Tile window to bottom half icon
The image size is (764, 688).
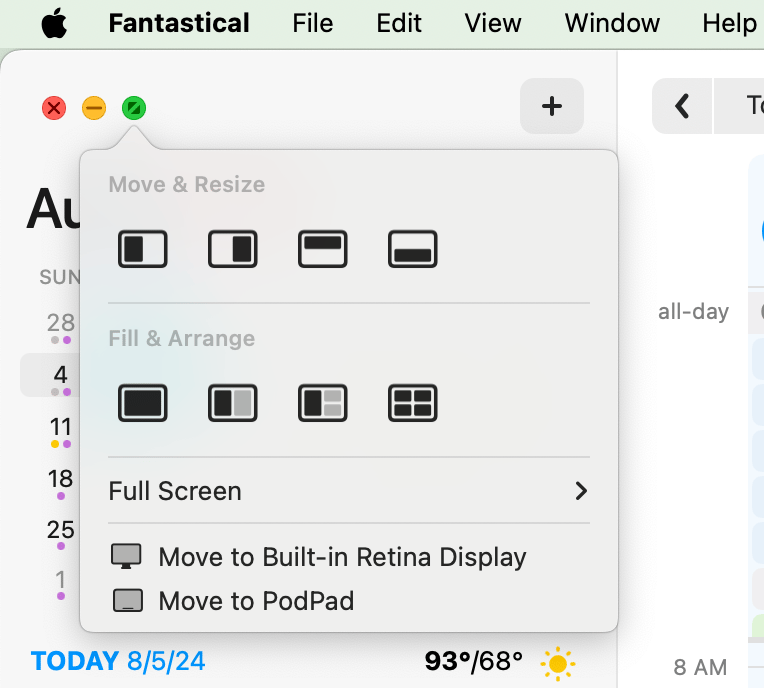[413, 249]
